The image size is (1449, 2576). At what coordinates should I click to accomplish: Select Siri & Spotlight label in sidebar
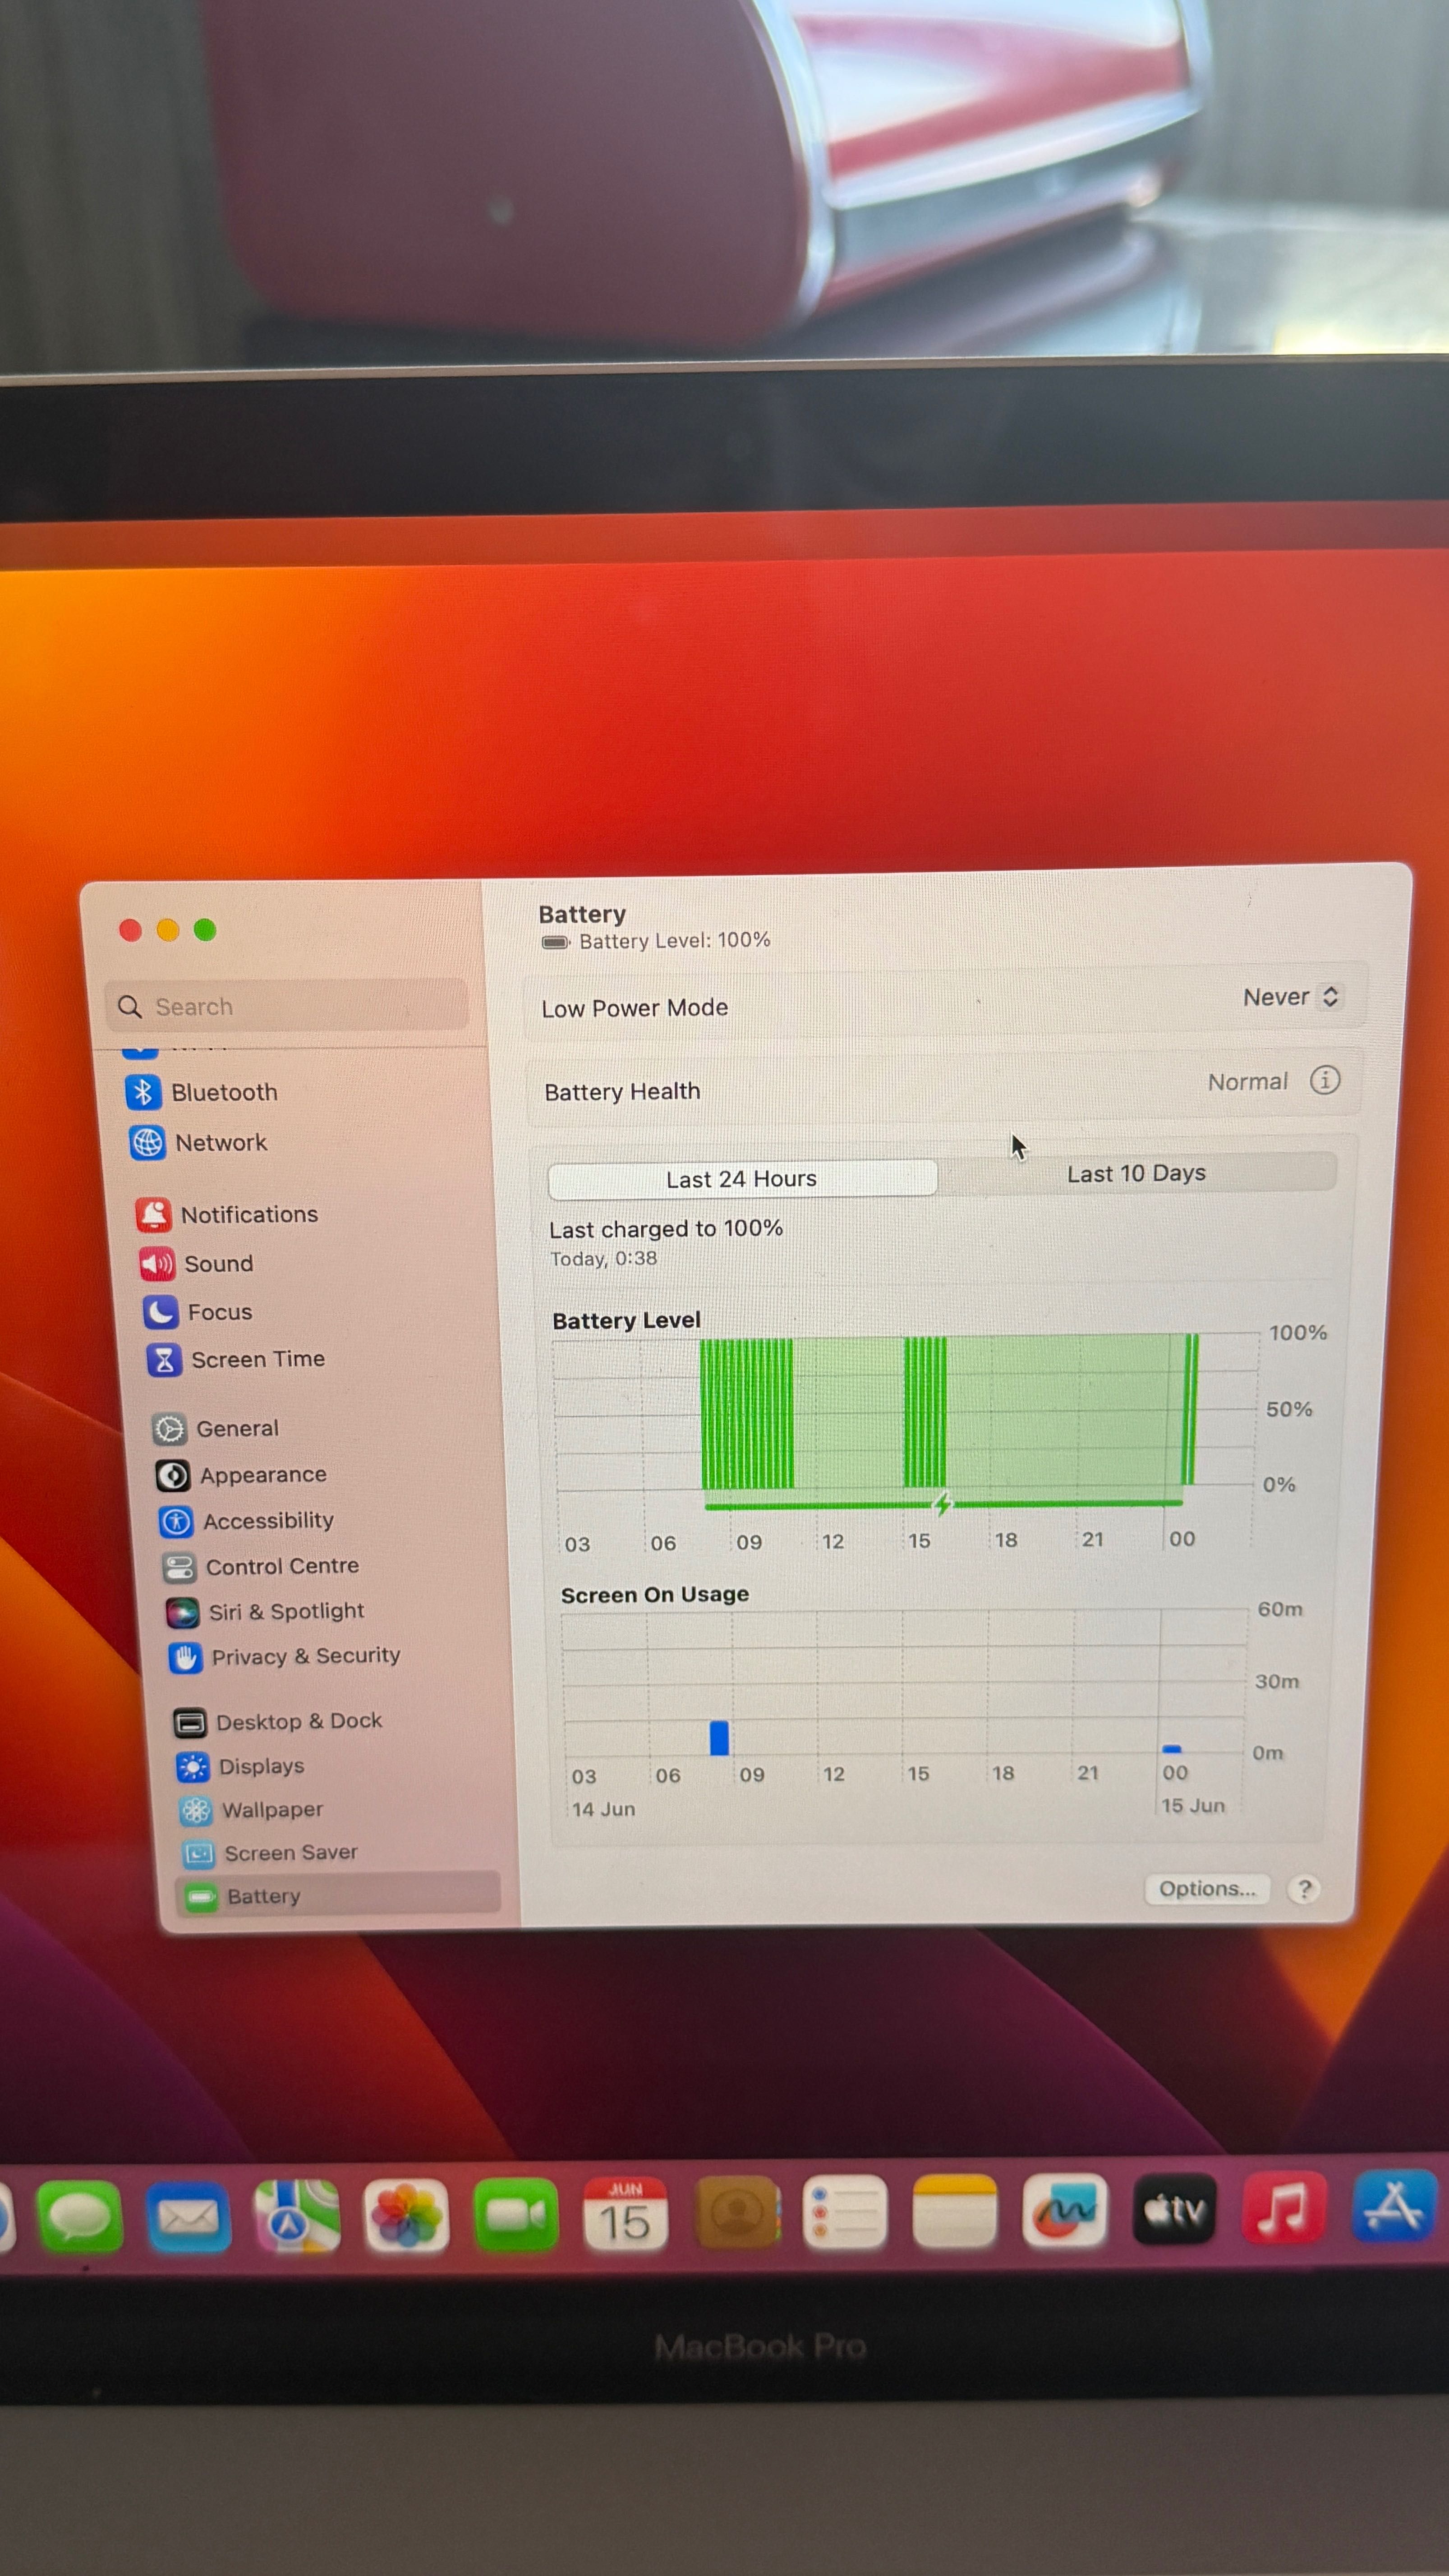point(286,1612)
